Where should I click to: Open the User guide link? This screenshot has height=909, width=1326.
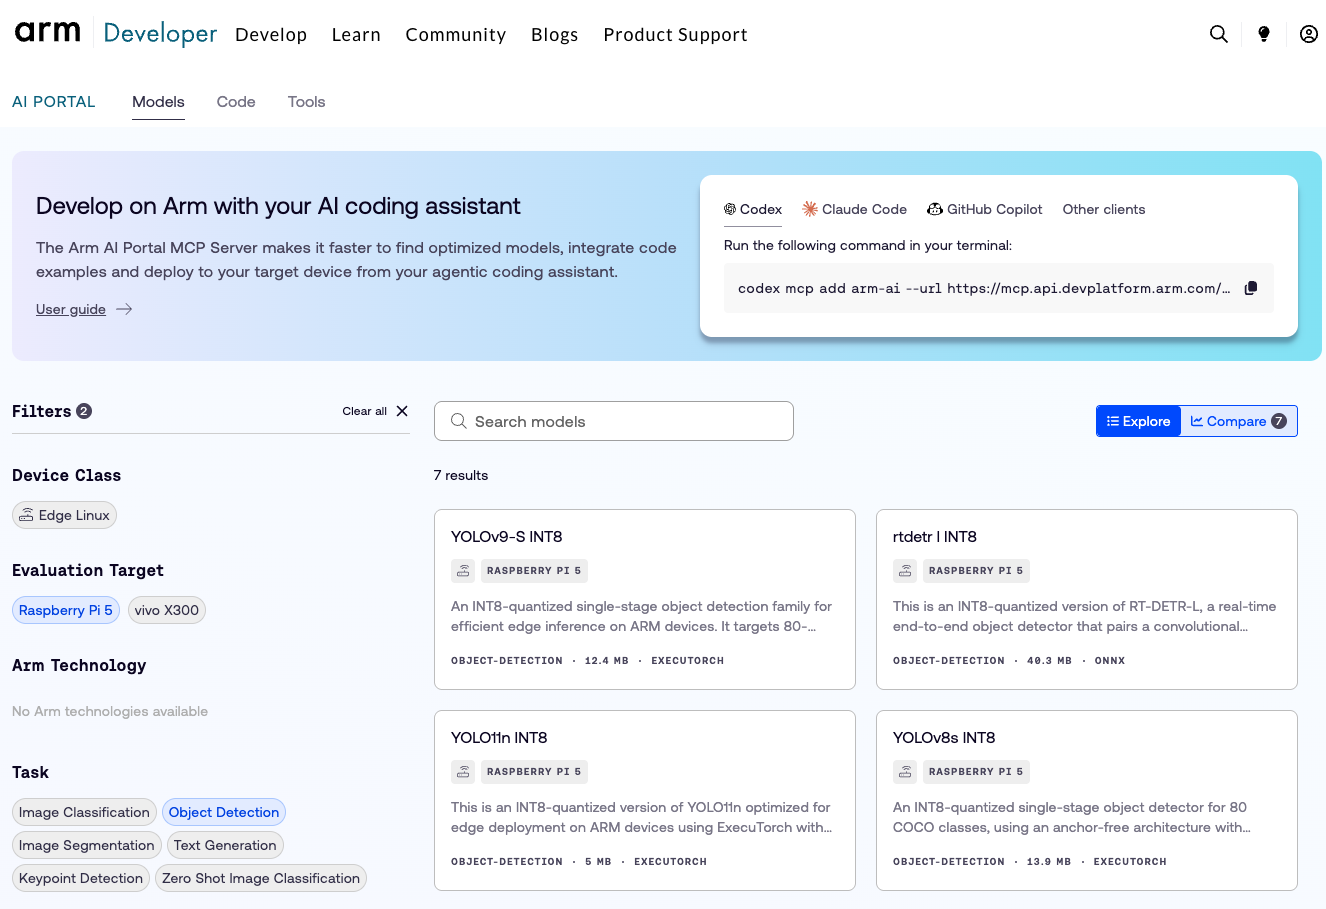click(x=71, y=309)
